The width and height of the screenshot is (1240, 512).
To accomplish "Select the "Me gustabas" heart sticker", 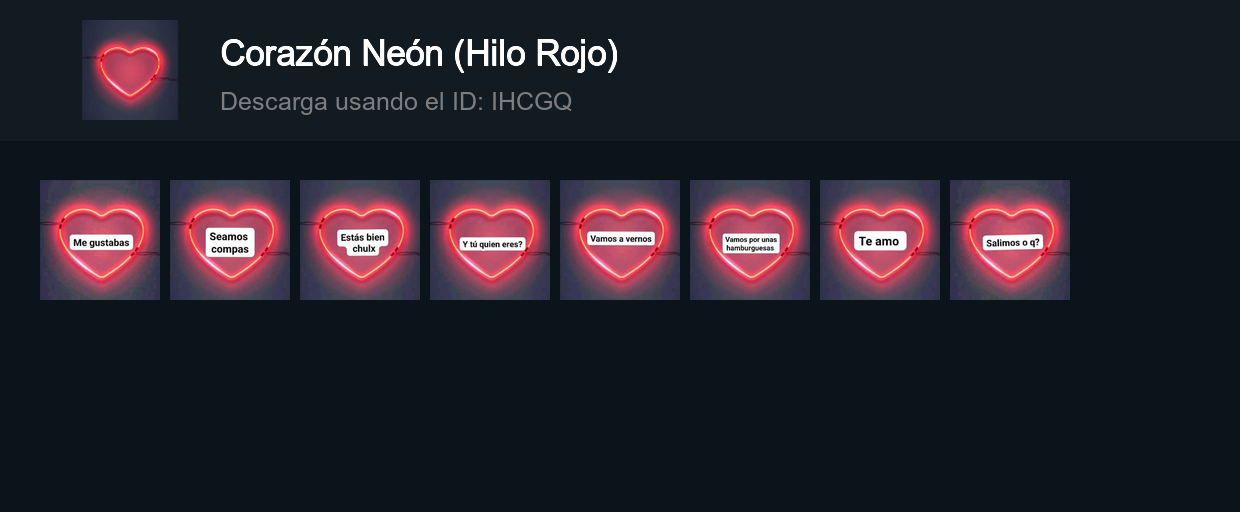I will [x=100, y=240].
